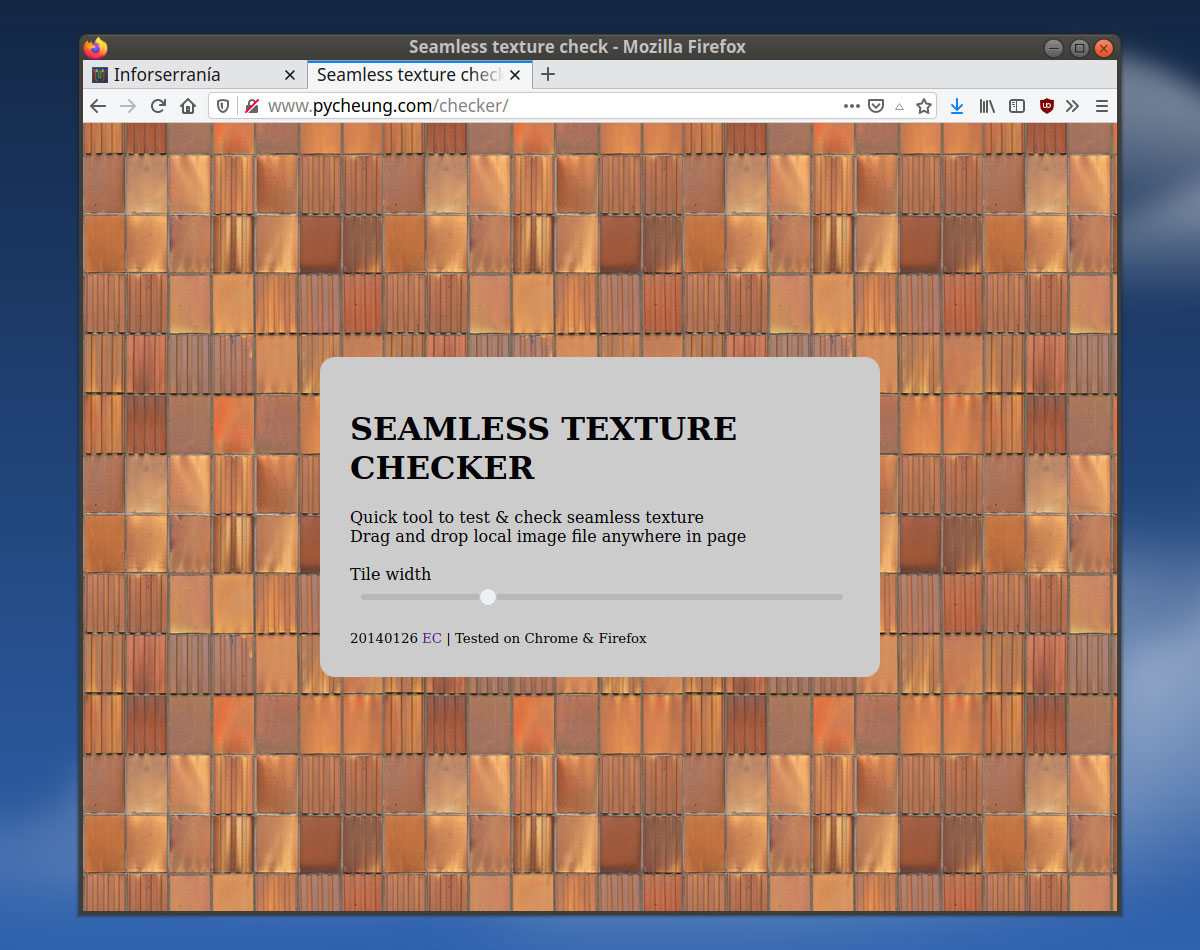Open the Firefox Library
This screenshot has width=1200, height=950.
click(987, 105)
